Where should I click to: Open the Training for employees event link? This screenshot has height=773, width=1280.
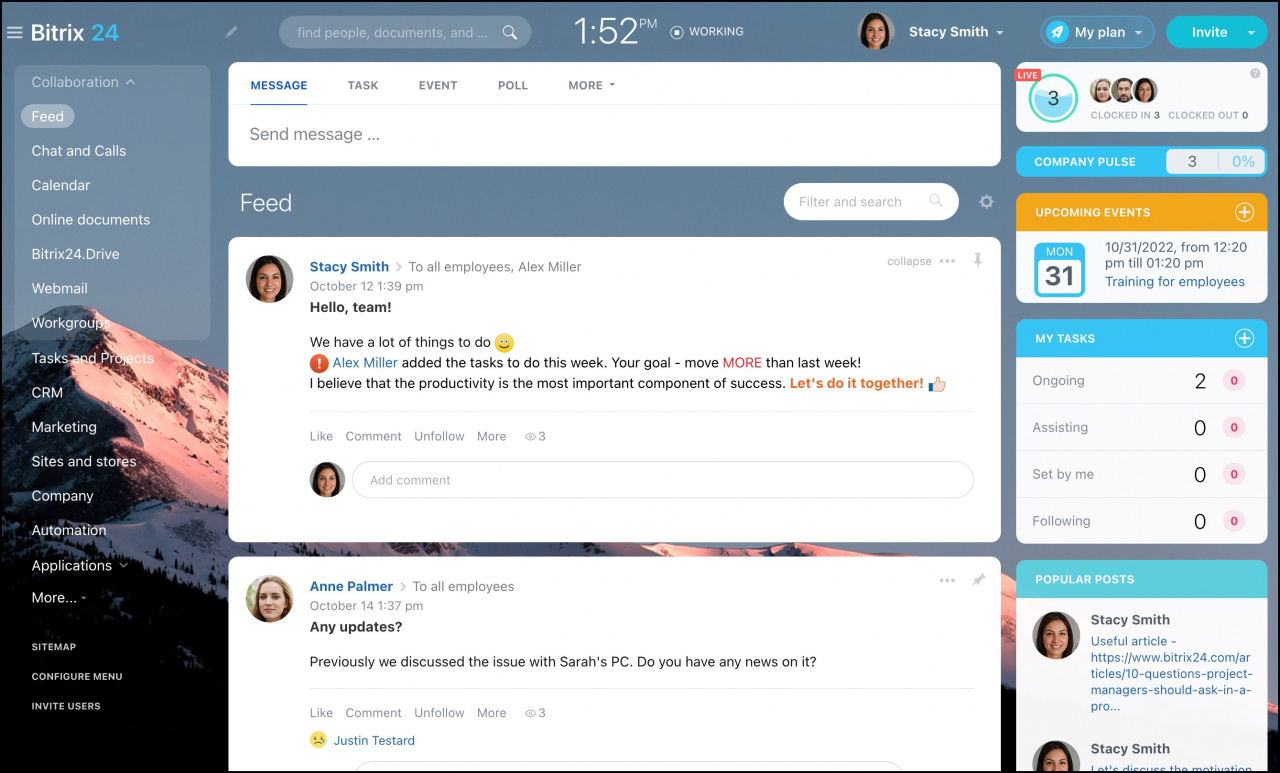point(1175,281)
